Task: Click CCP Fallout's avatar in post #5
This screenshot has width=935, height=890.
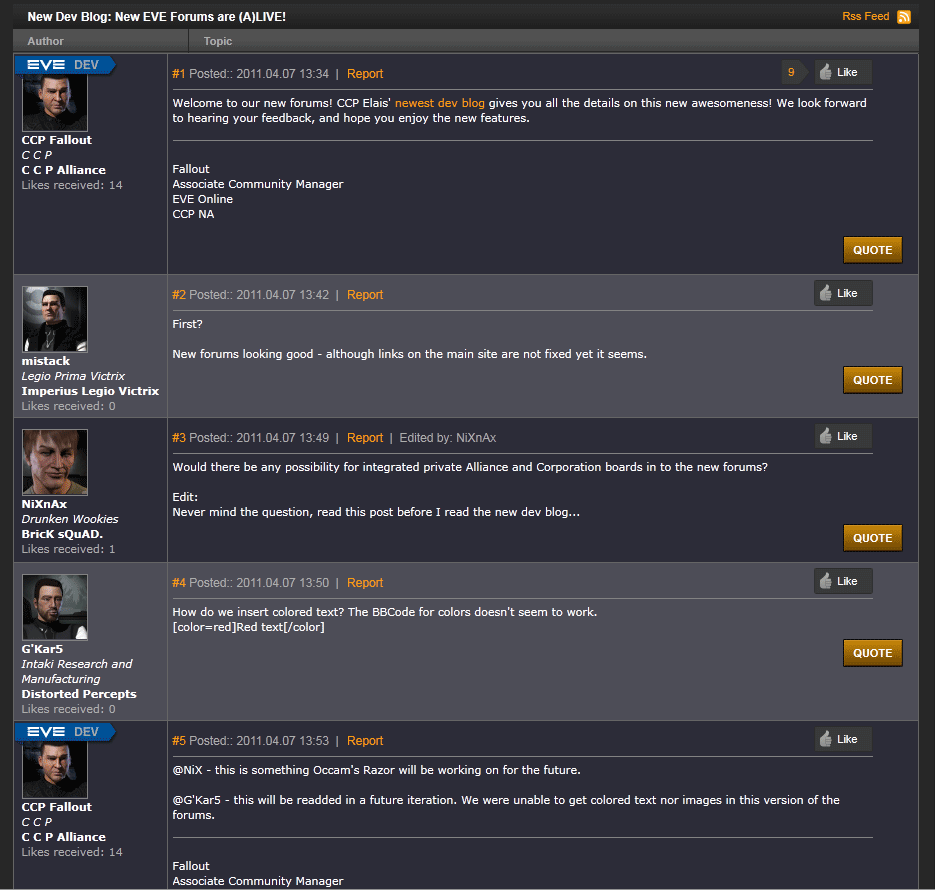Action: [55, 770]
